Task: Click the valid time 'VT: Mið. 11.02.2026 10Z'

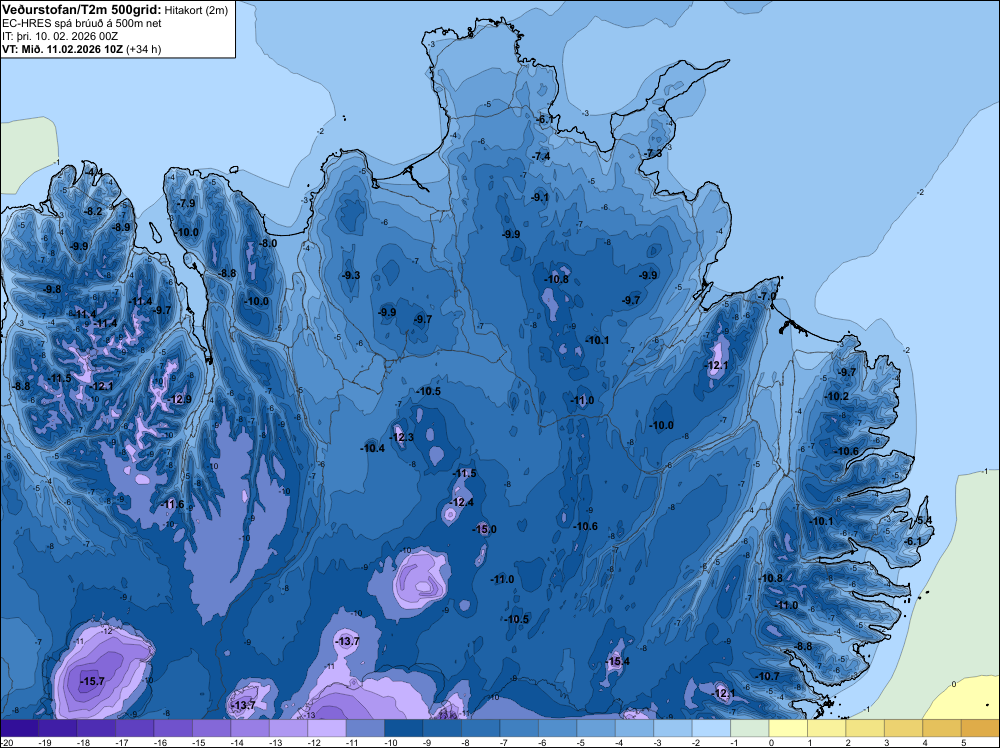Action: pyautogui.click(x=62, y=49)
